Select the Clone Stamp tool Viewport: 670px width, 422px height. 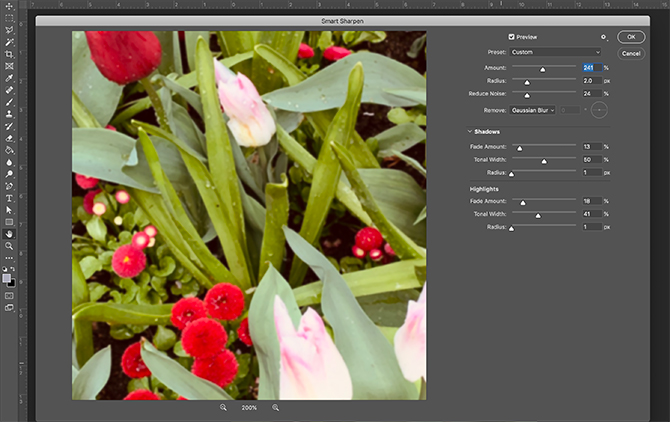9,114
